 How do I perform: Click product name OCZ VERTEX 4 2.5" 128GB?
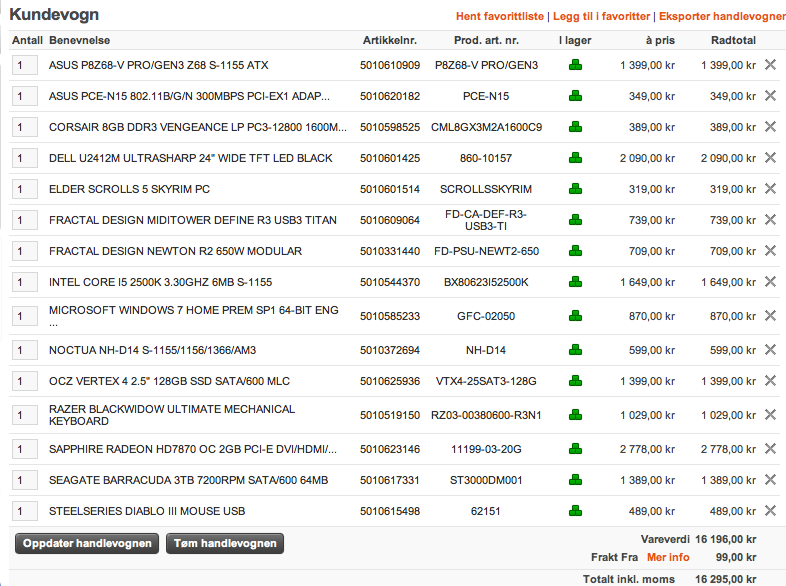pyautogui.click(x=169, y=381)
